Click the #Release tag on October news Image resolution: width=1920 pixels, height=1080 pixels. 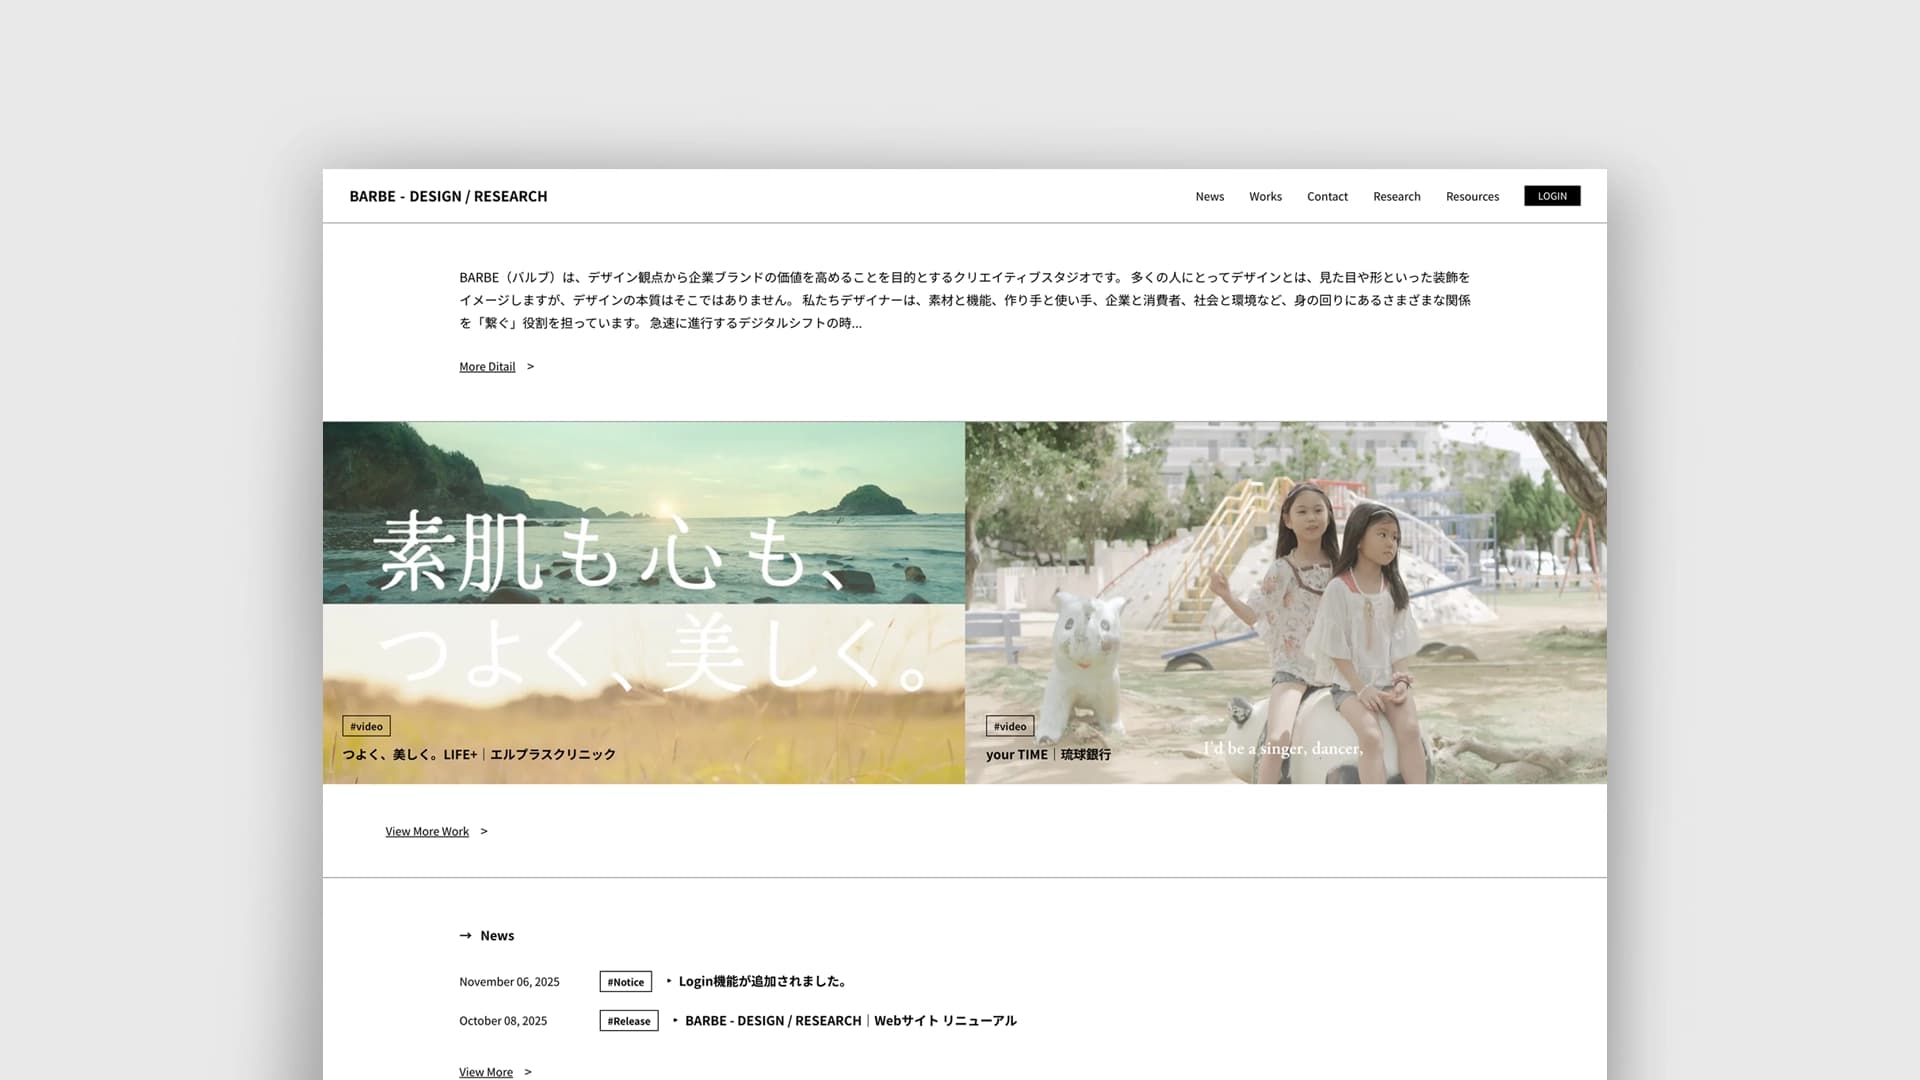coord(628,1021)
